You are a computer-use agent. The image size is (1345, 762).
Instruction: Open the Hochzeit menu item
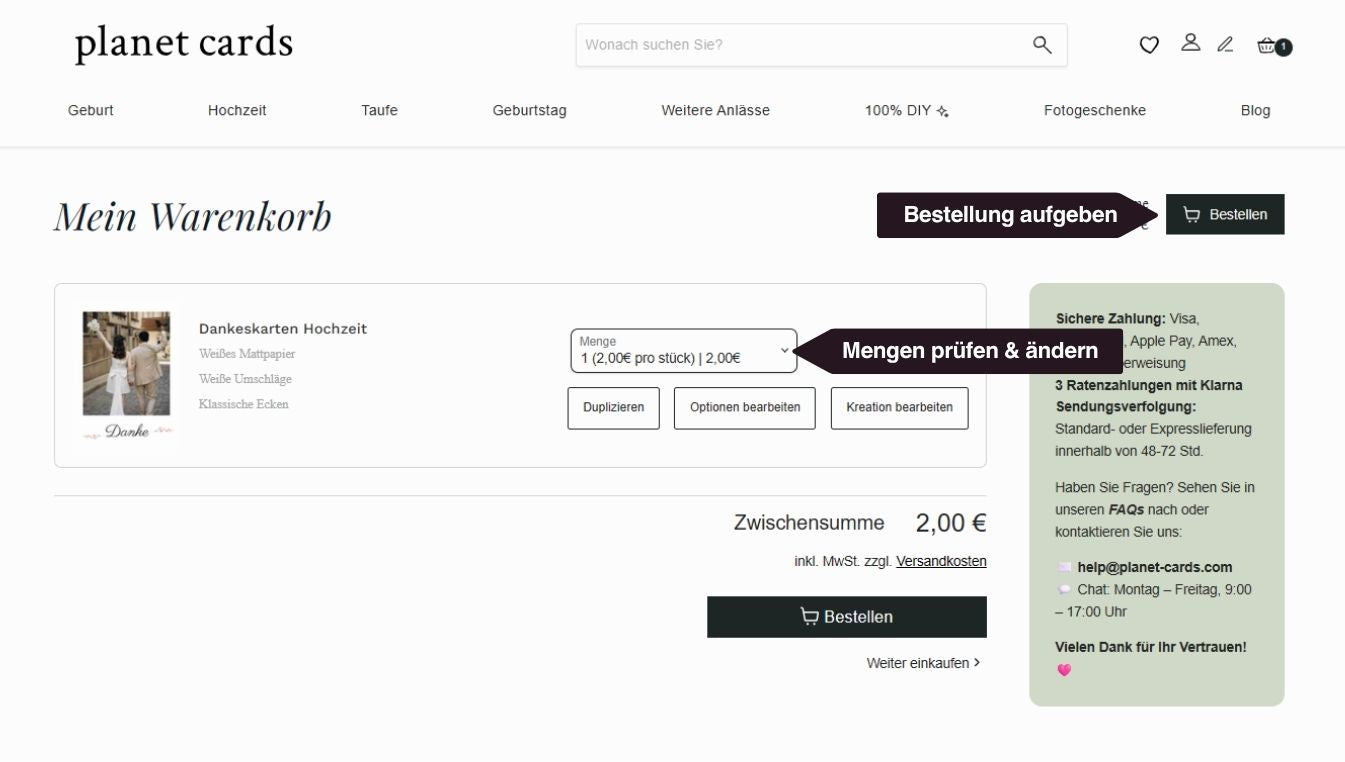(237, 111)
